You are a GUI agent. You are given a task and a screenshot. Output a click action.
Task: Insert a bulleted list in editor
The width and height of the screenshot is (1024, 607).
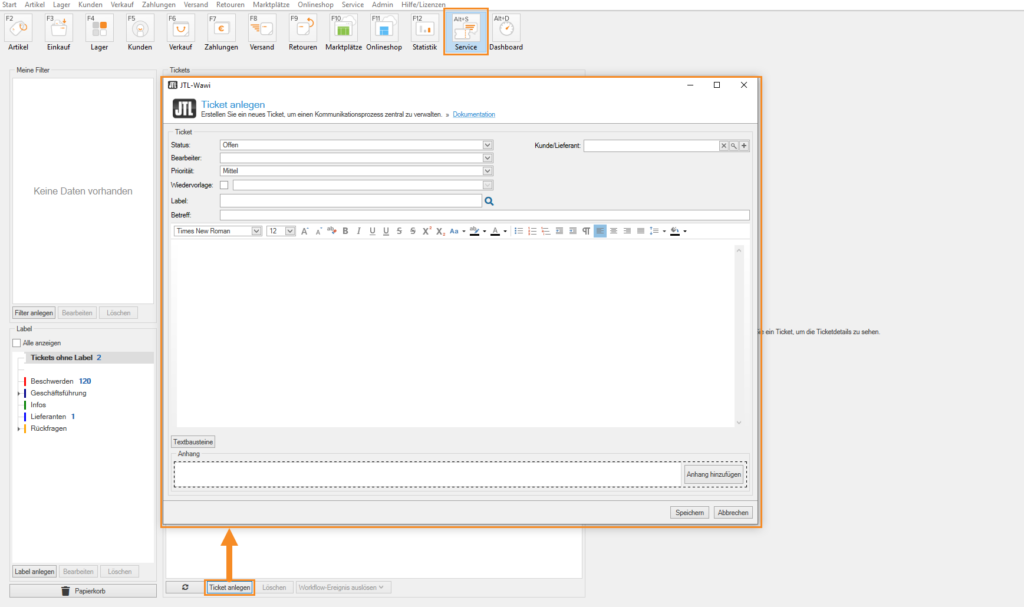(518, 231)
